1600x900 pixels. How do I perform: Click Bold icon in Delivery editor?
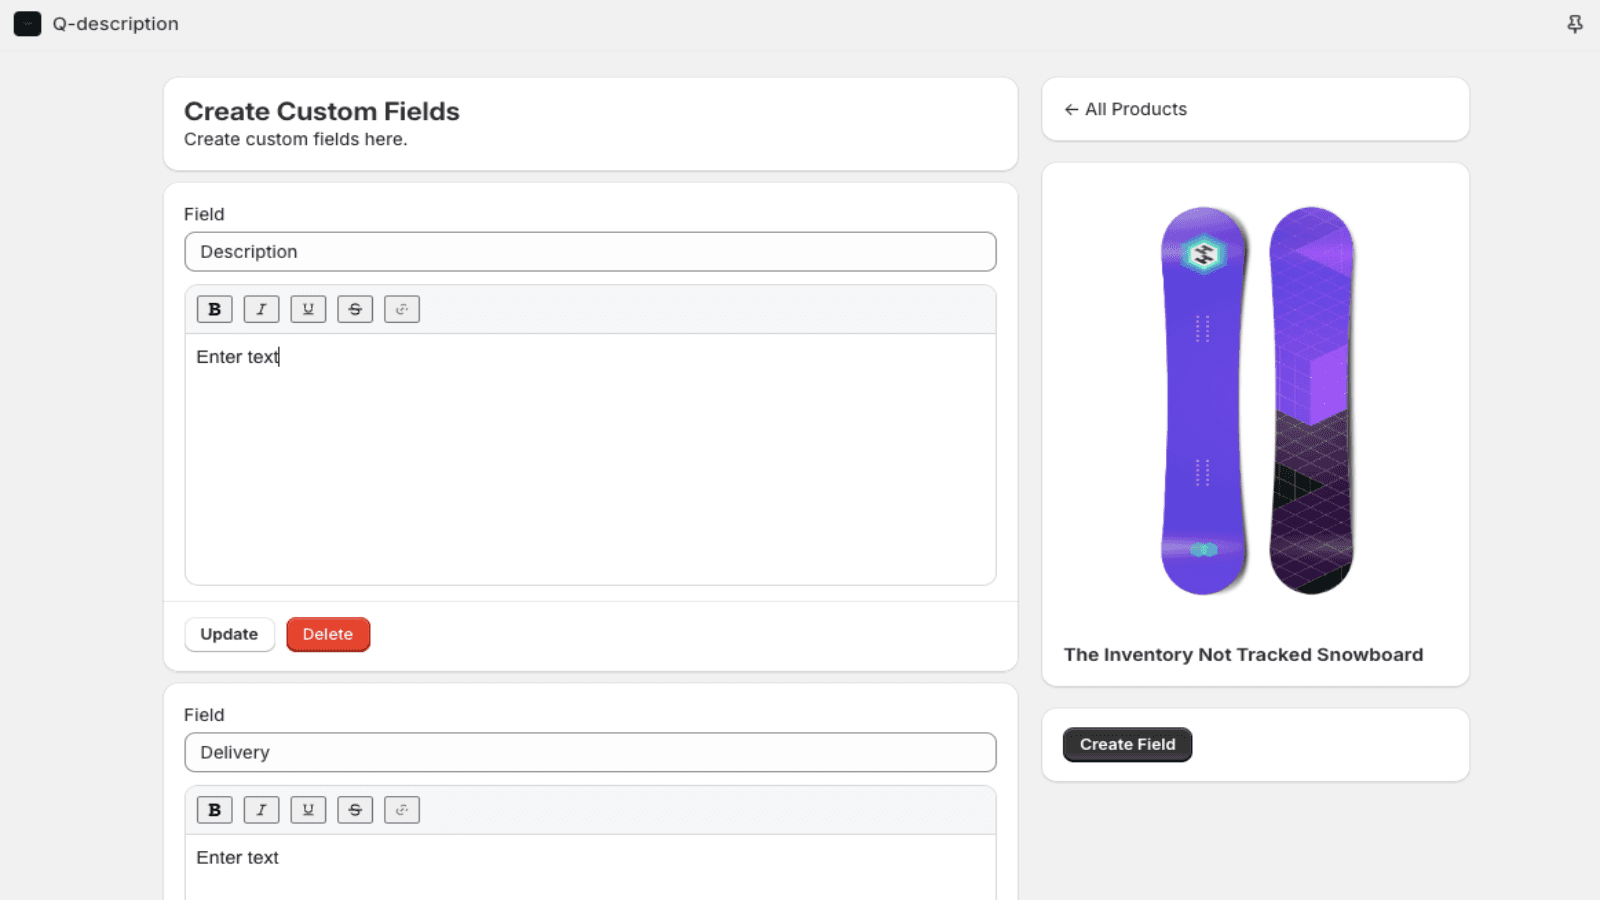click(x=214, y=810)
